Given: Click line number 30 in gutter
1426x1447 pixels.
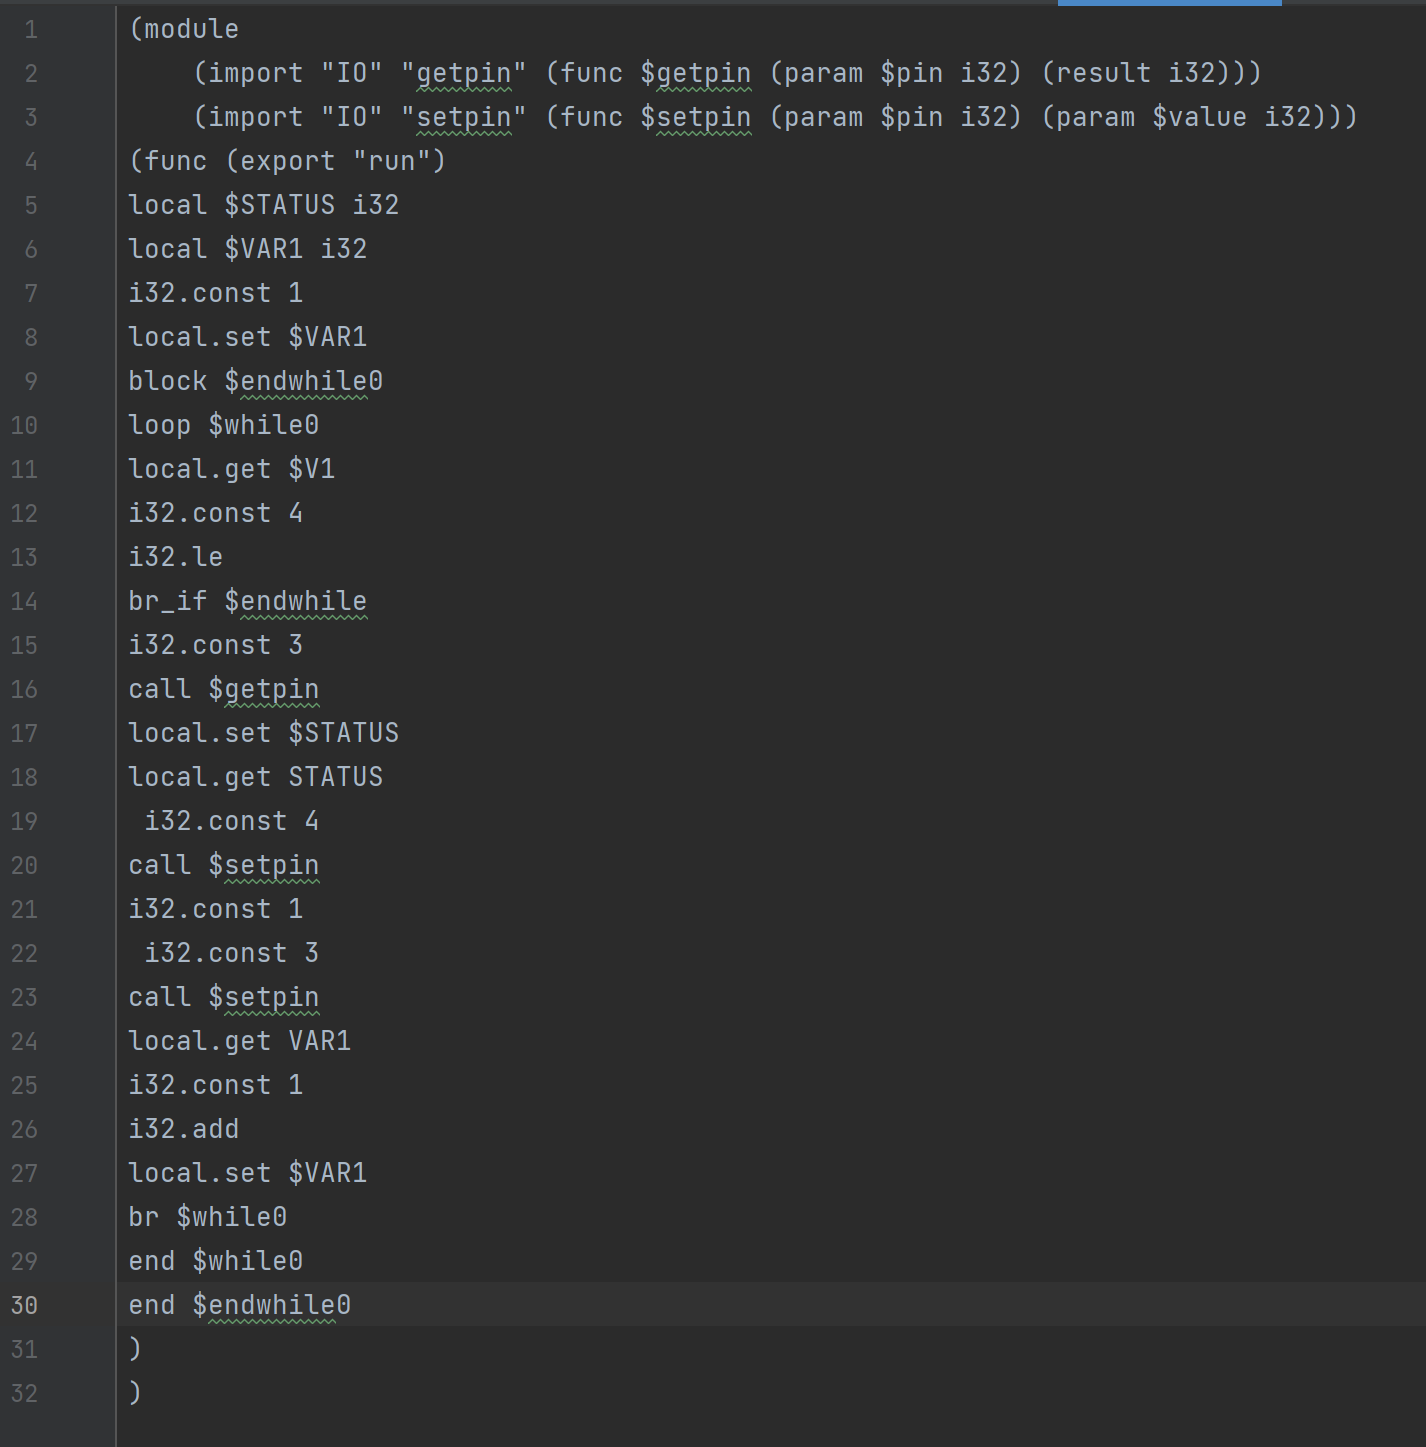Looking at the screenshot, I should click(24, 1306).
